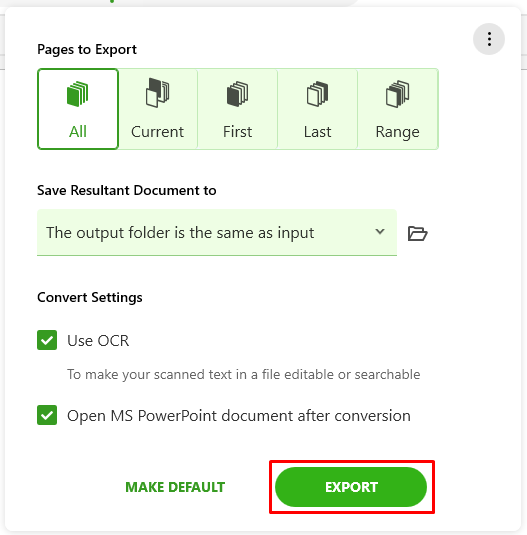Choose the page Range stack icon
Viewport: 527px width, 535px height.
click(x=397, y=94)
